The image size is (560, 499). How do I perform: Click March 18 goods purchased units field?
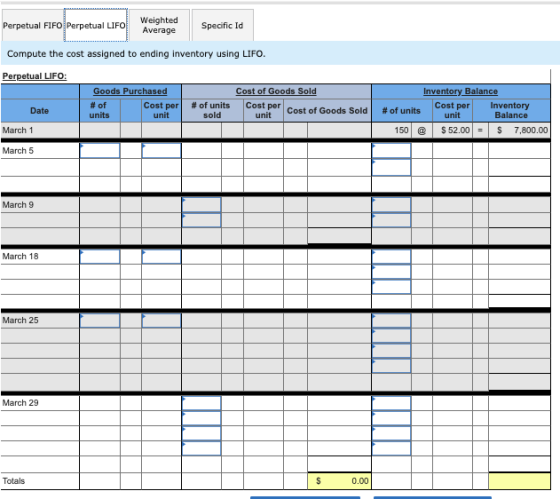(100, 256)
